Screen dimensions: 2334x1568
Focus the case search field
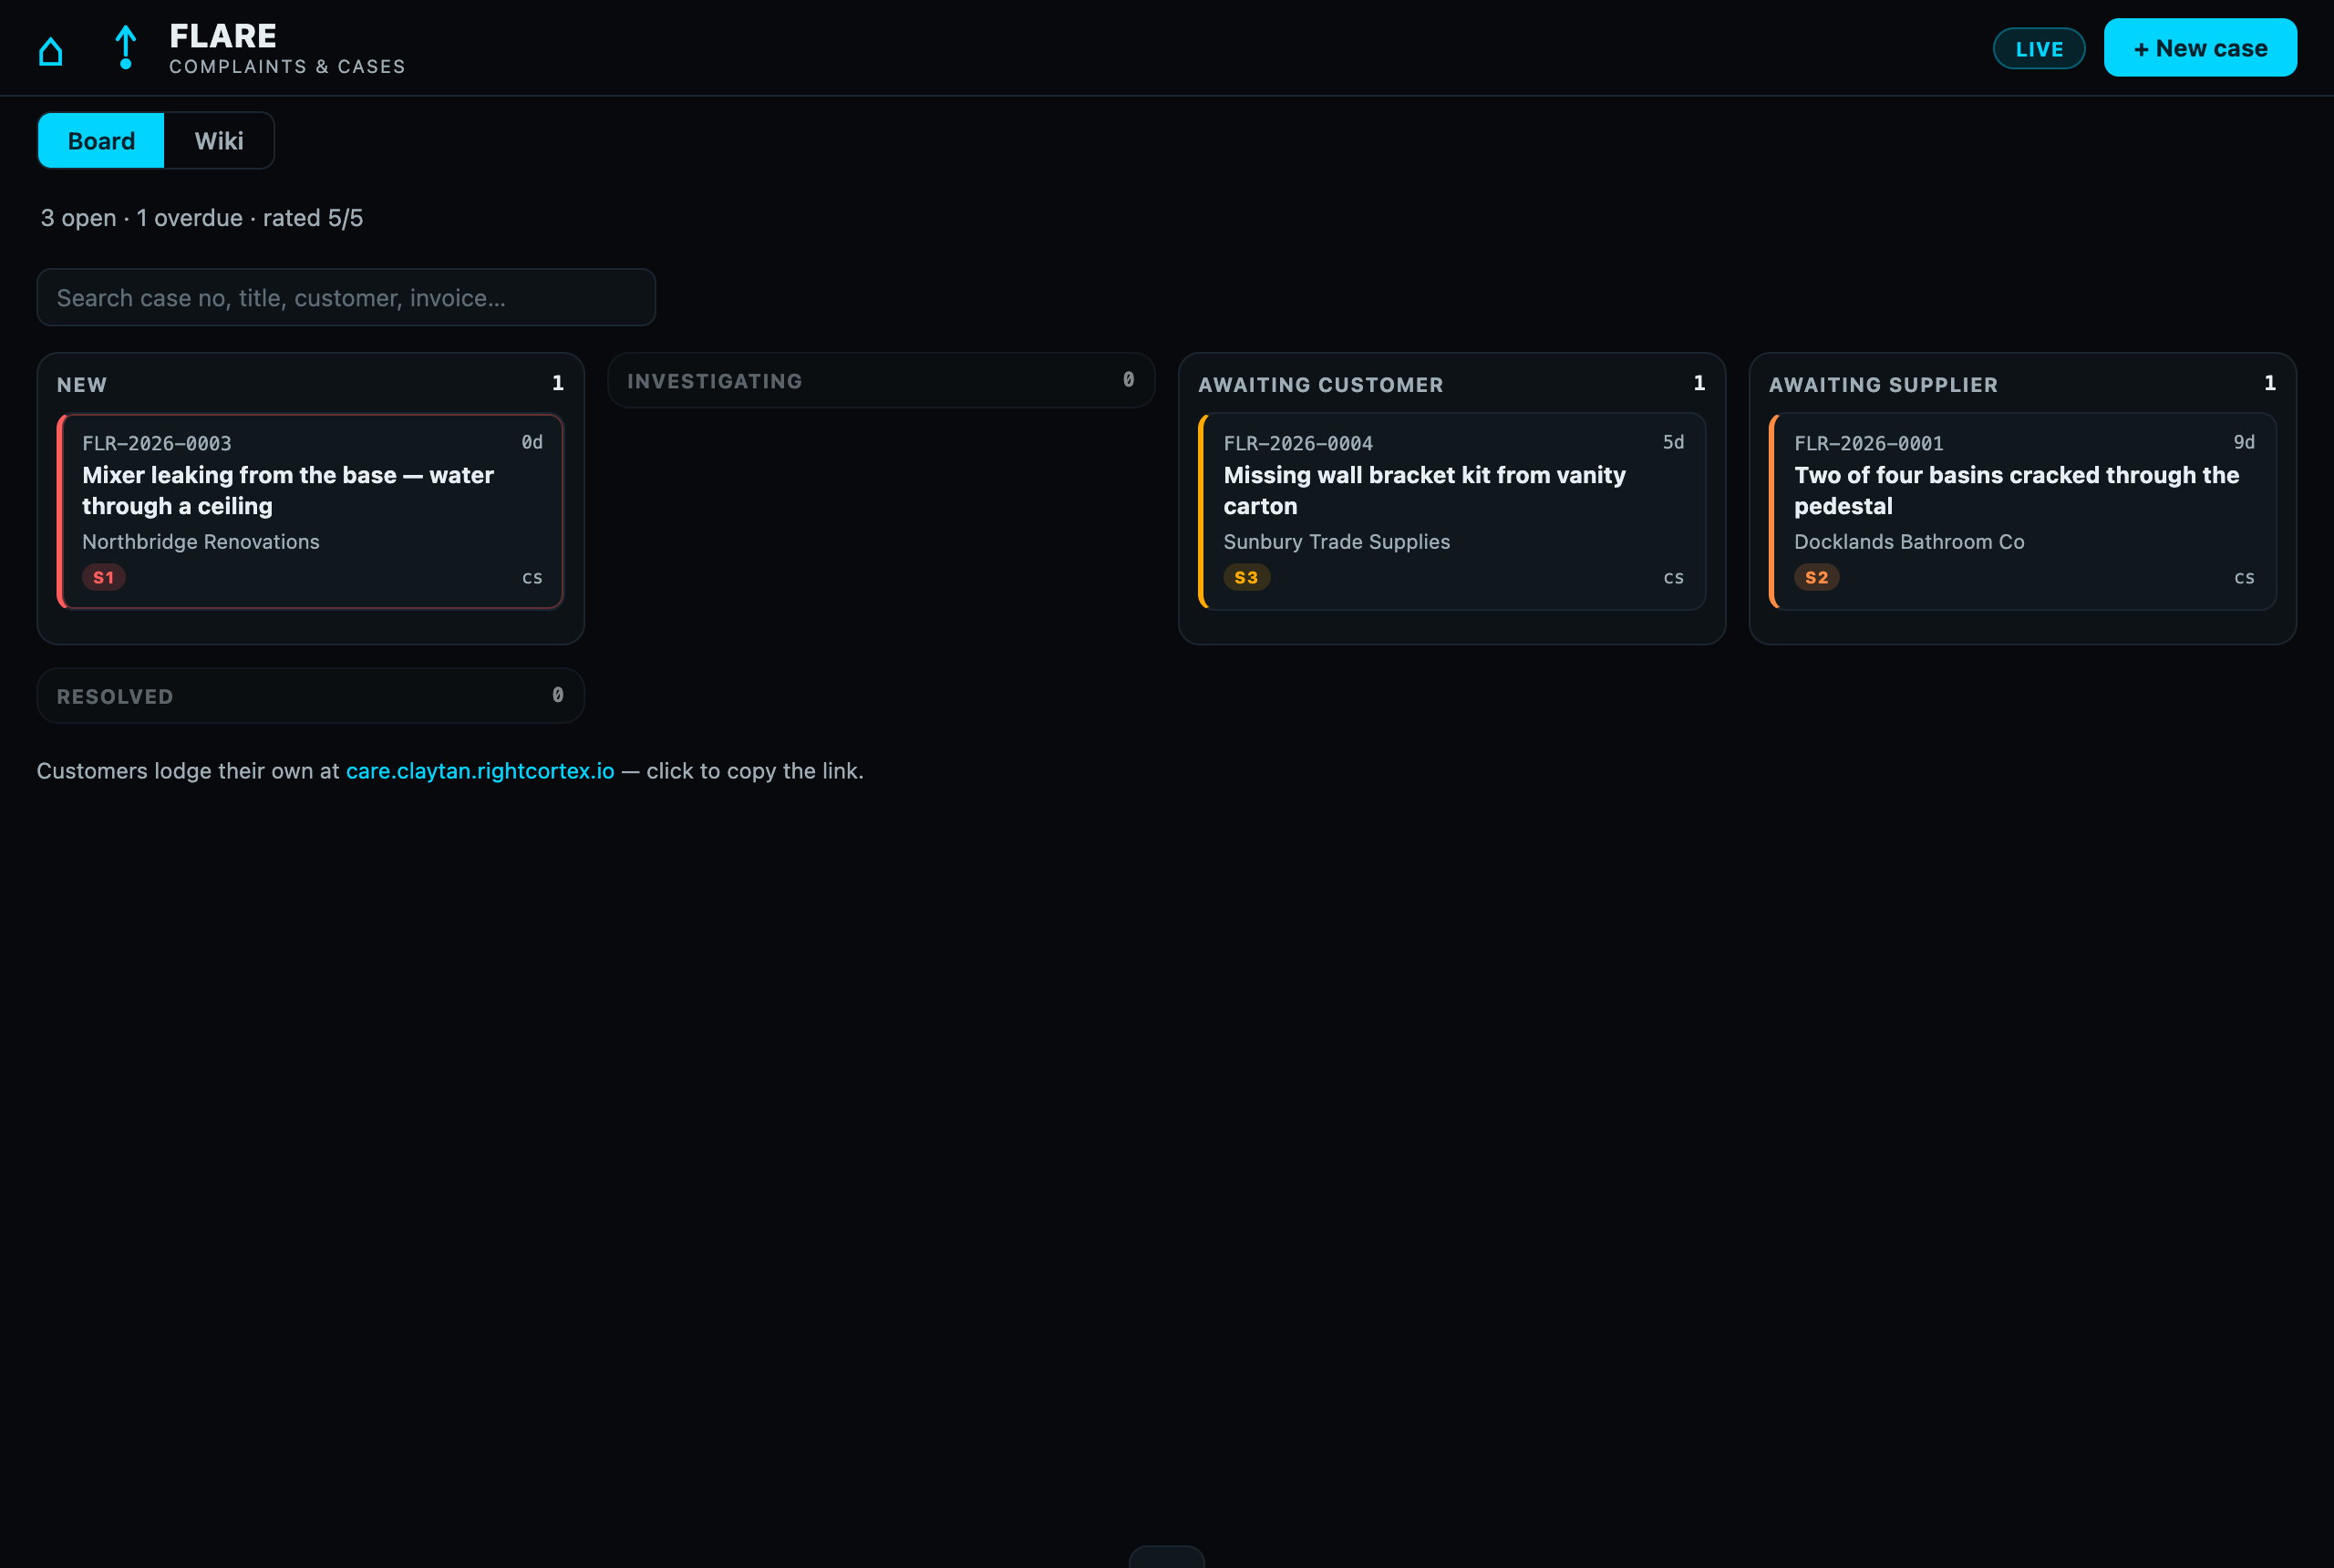346,297
